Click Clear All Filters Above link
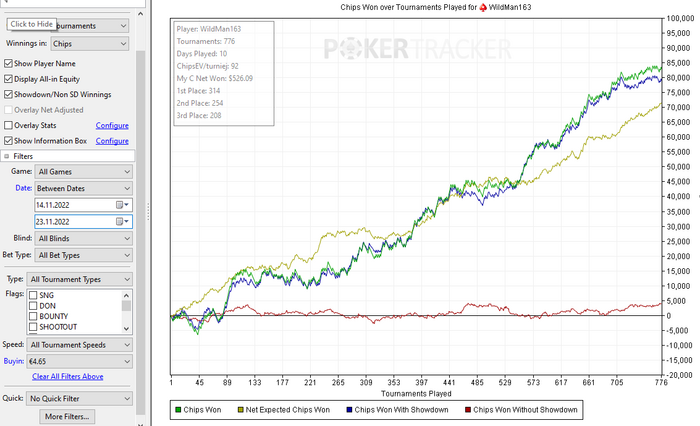Viewport: 700px width, 426px height. (67, 376)
